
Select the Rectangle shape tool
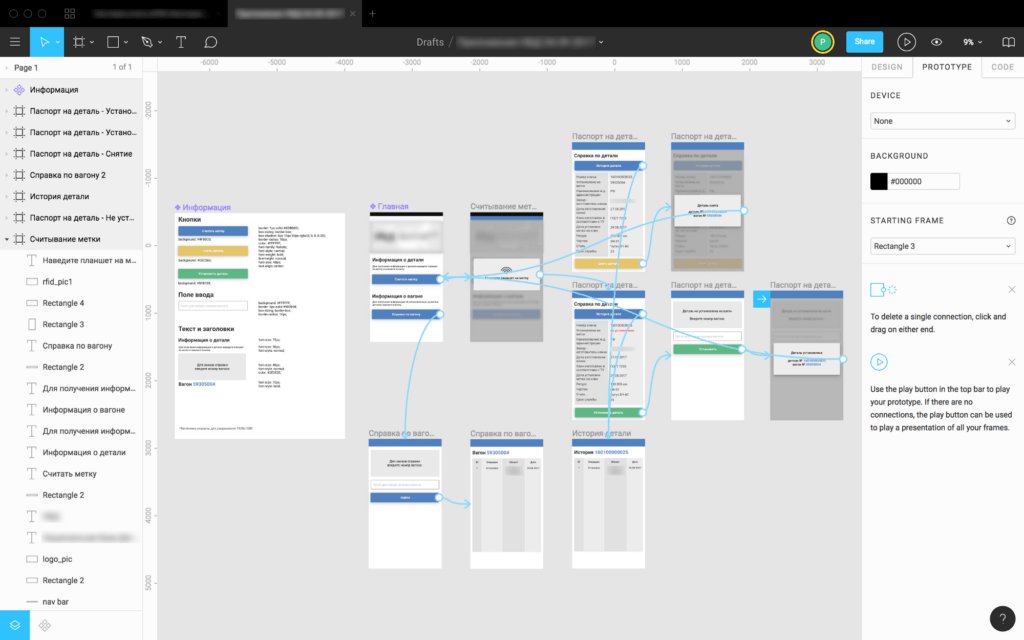pos(113,42)
